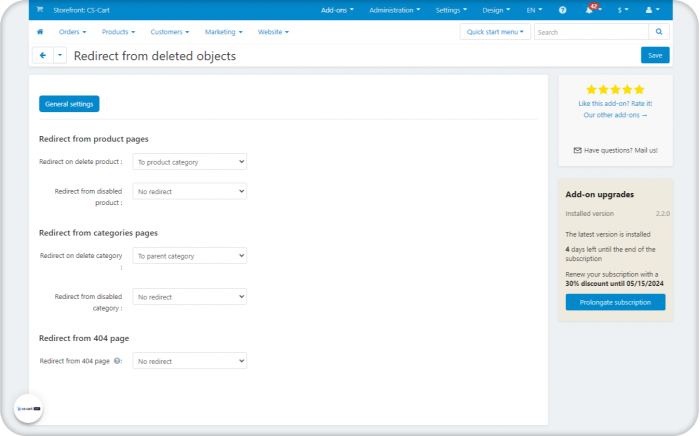Click Have questions? Mail us! link
The height and width of the screenshot is (436, 700).
[x=621, y=150]
